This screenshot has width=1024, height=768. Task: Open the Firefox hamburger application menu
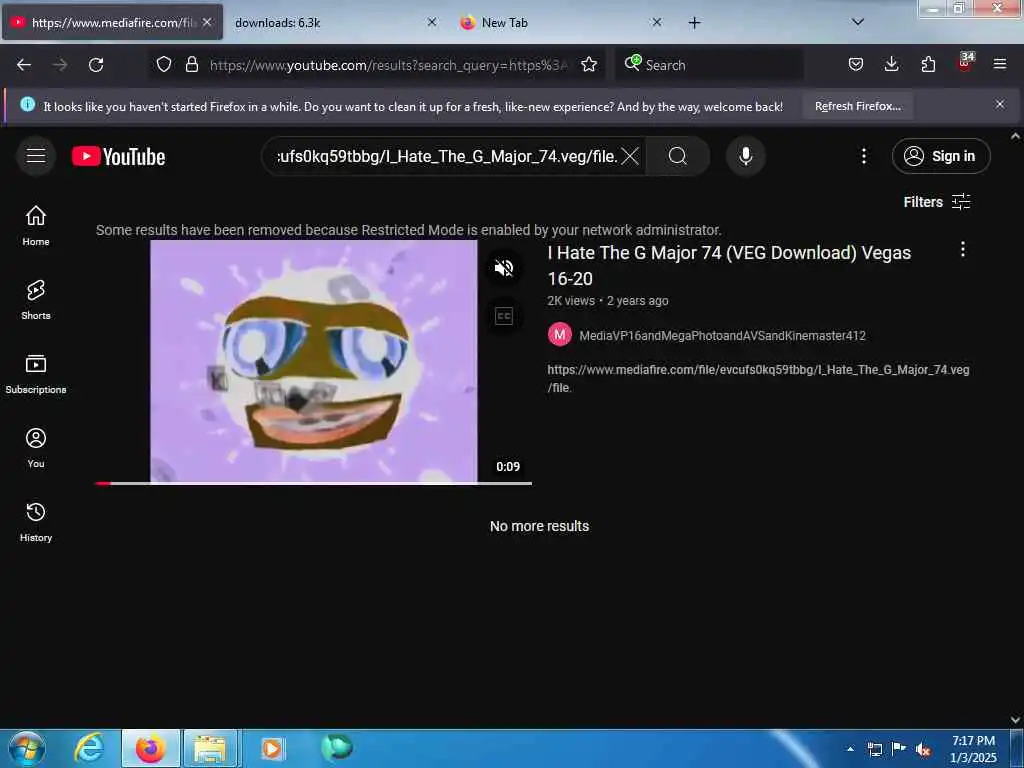[x=1000, y=64]
